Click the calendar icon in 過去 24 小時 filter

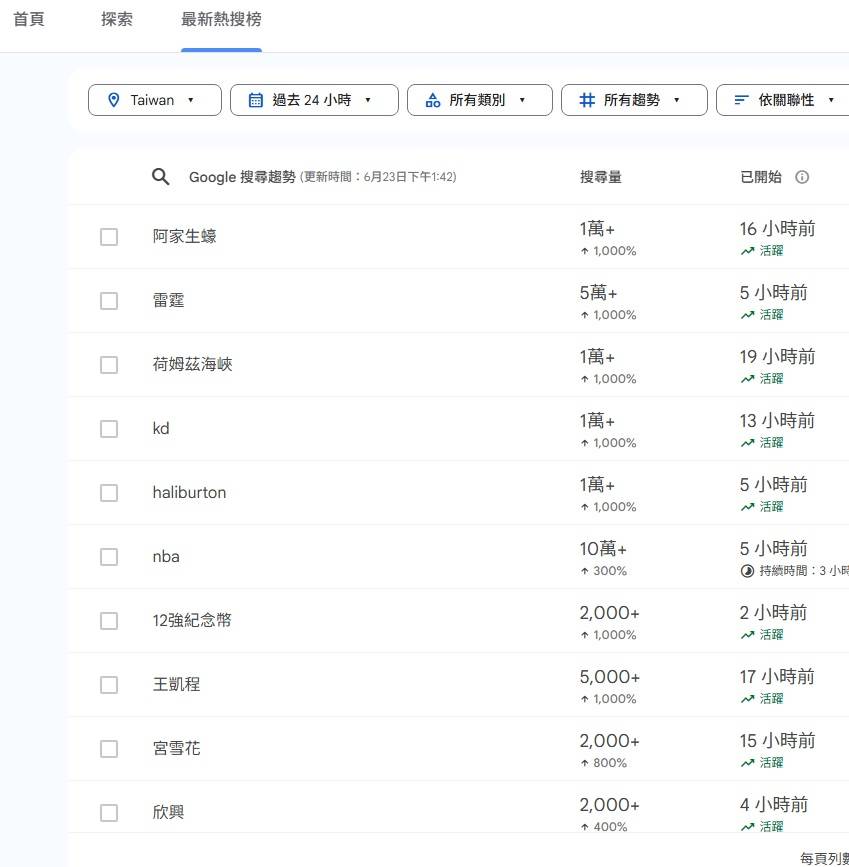[256, 100]
